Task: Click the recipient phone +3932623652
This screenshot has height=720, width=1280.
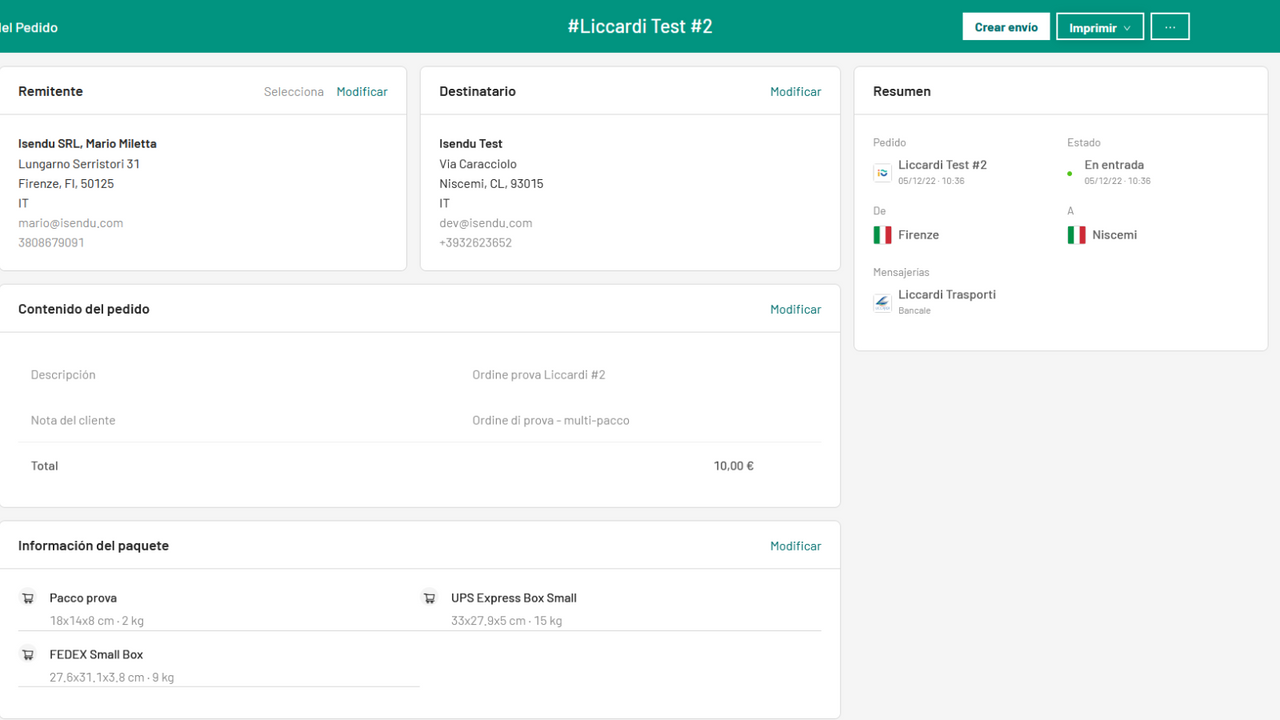Action: pos(476,243)
